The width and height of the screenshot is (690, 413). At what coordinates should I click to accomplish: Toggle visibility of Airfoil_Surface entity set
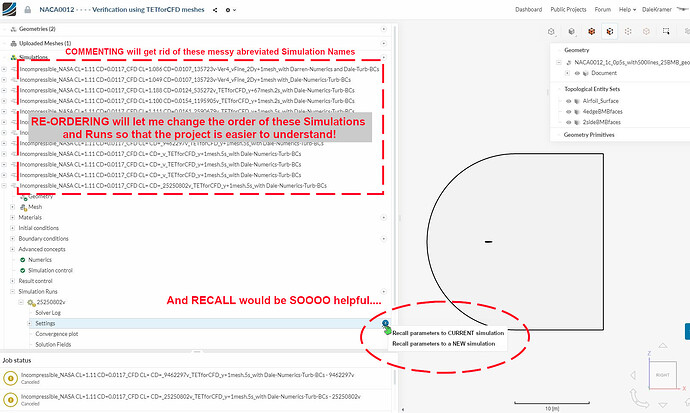[569, 101]
